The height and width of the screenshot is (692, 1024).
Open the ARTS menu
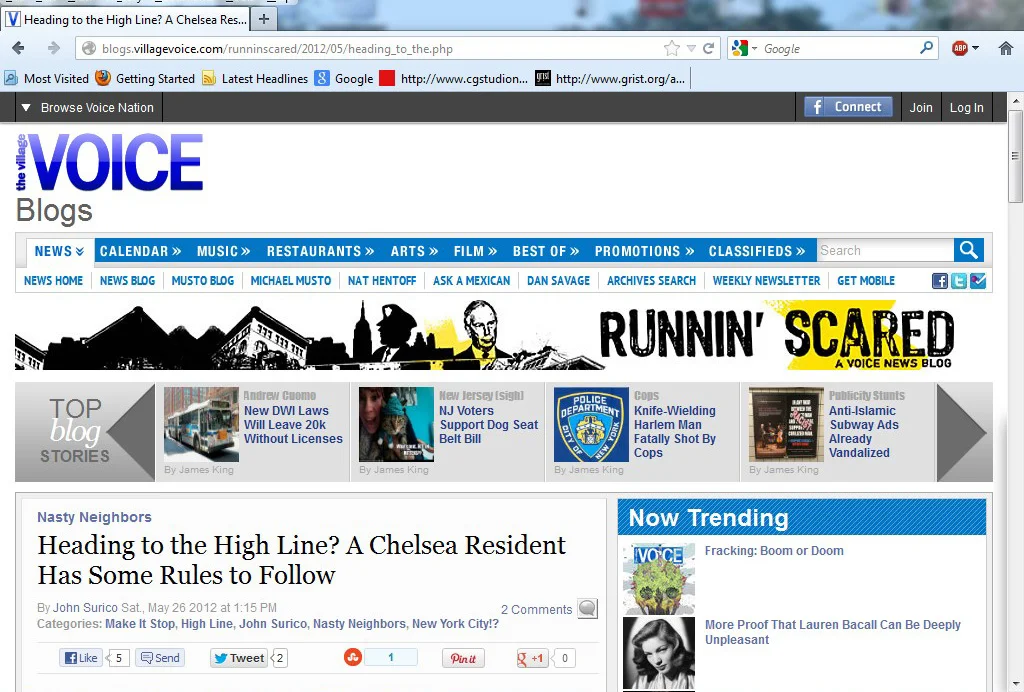(x=414, y=251)
